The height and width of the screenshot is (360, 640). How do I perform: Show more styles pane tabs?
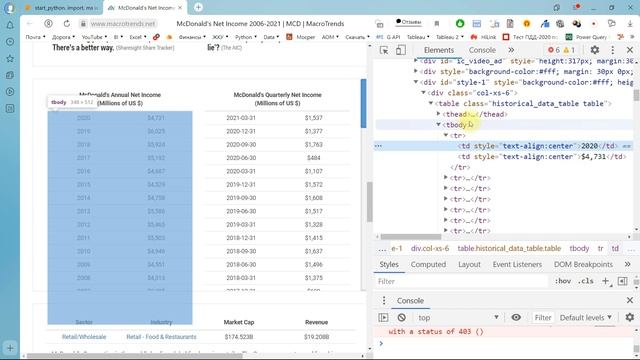[627, 264]
